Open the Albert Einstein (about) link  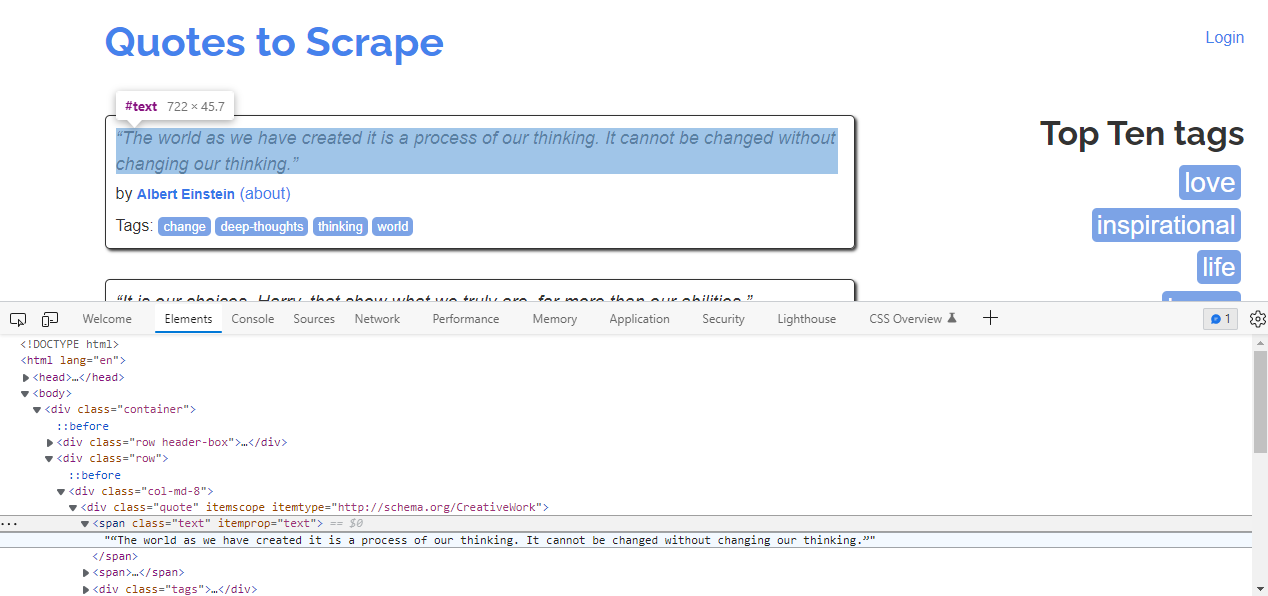(x=265, y=193)
